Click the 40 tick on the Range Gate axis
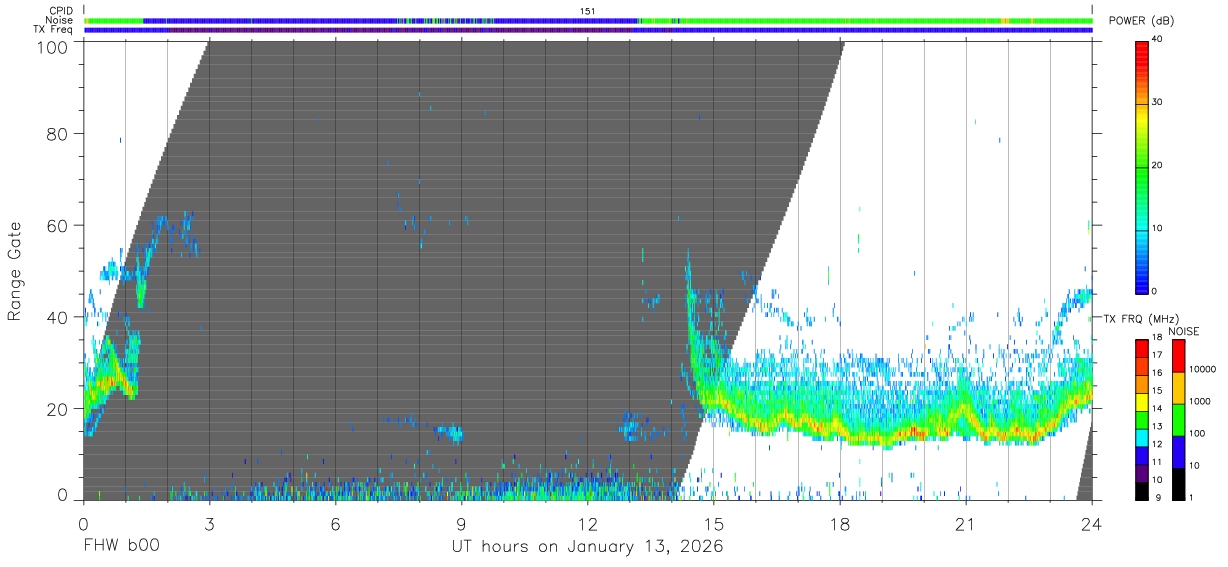 pos(58,317)
